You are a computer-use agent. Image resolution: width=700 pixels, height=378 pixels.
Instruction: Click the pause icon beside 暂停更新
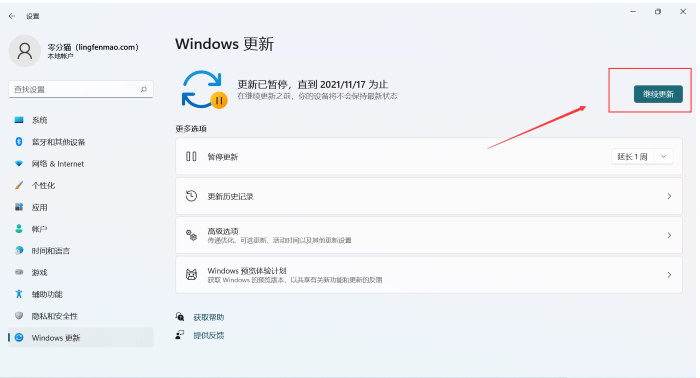(191, 156)
